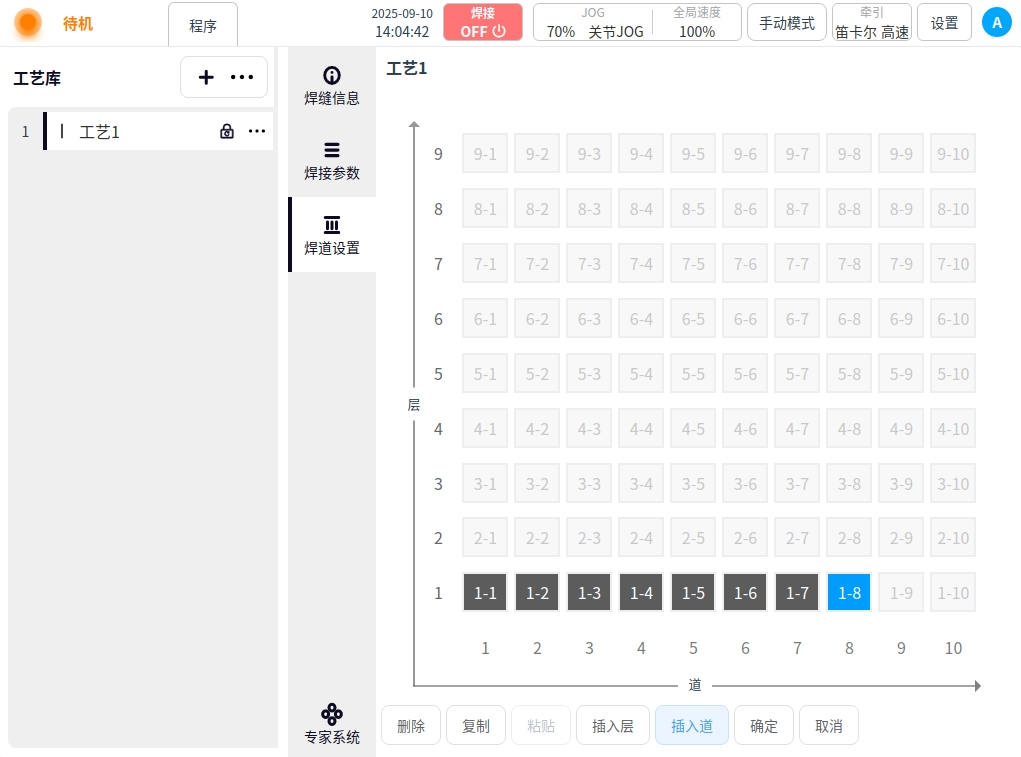Select the 焊道设置 weld pass settings tab
The image size is (1021, 757).
pos(332,235)
